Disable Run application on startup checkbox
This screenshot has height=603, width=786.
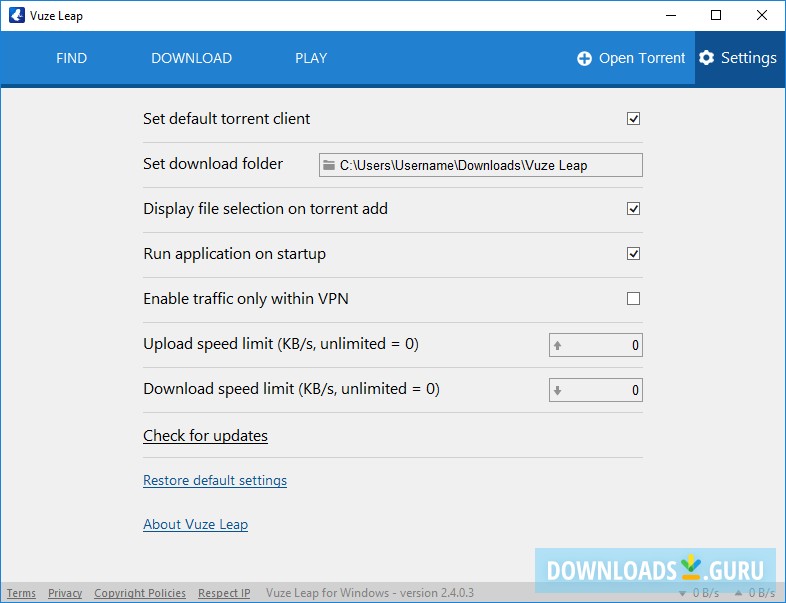tap(633, 254)
